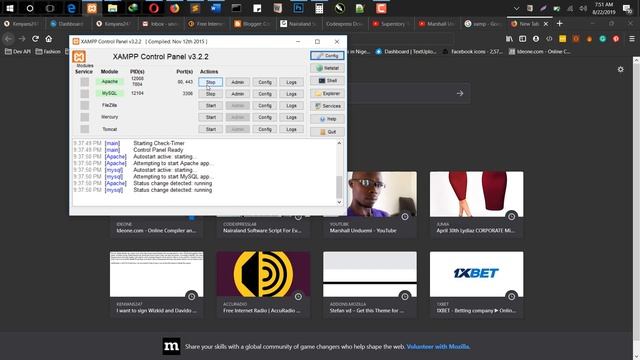Open Netstat from the XAMPP side buttons
640x360 pixels.
[327, 68]
